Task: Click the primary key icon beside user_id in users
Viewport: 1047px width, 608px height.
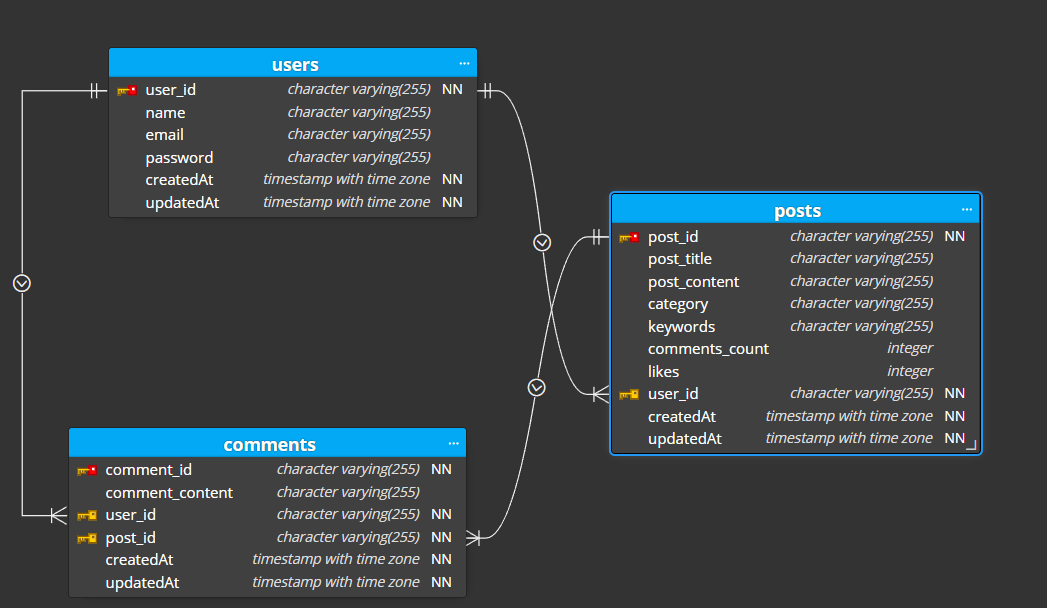Action: coord(127,89)
